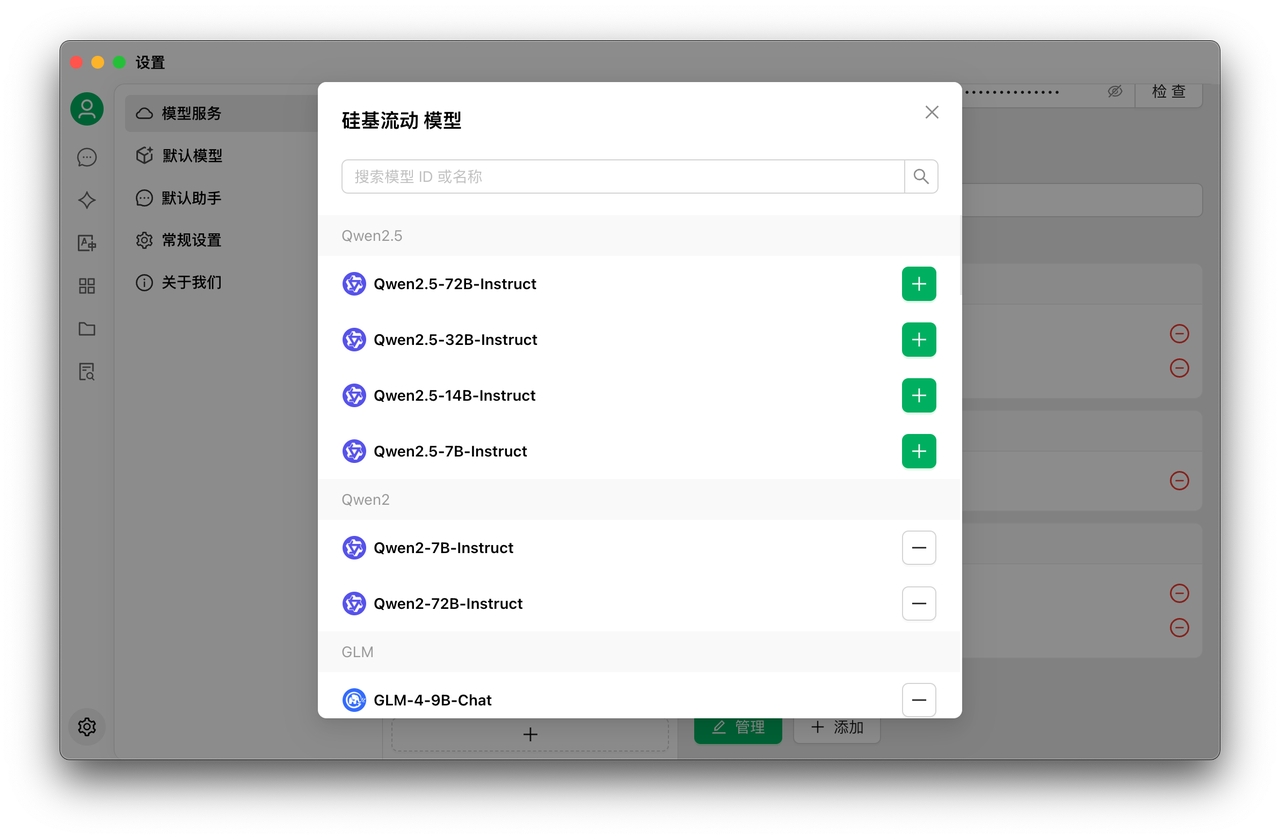Click the search magnifier button
Viewport: 1280px width, 839px height.
click(x=921, y=177)
